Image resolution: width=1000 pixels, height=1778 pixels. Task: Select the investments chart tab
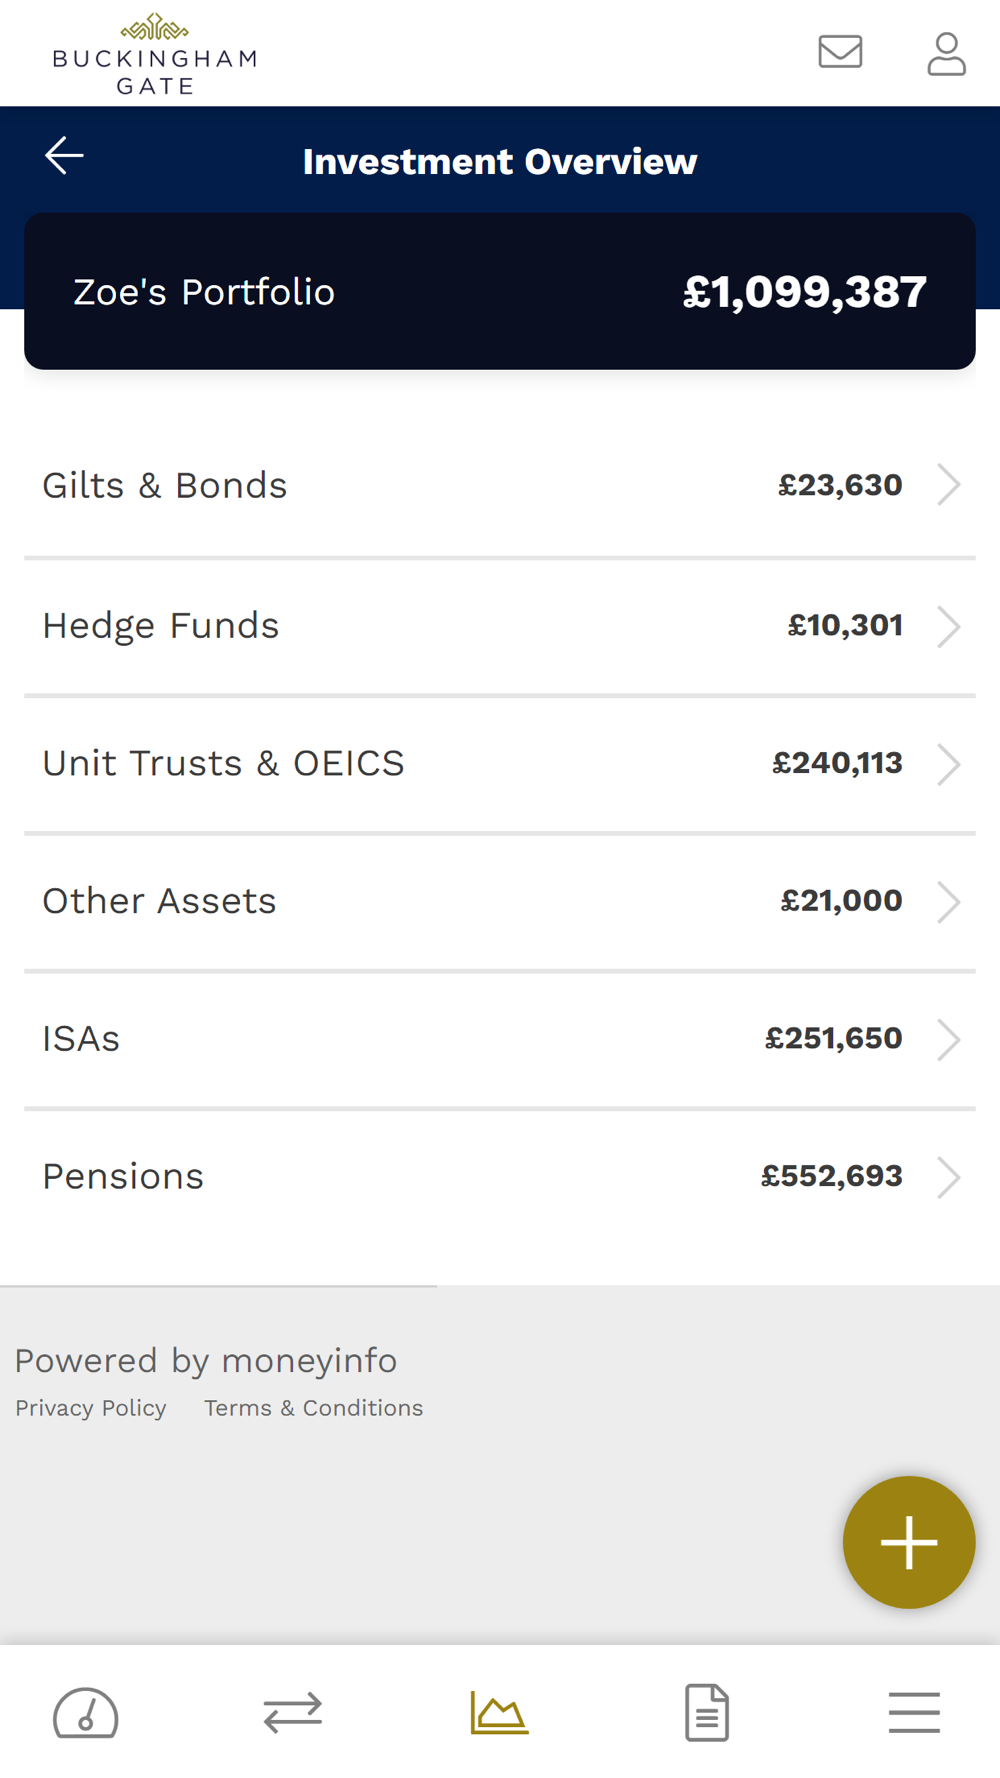click(x=499, y=1712)
